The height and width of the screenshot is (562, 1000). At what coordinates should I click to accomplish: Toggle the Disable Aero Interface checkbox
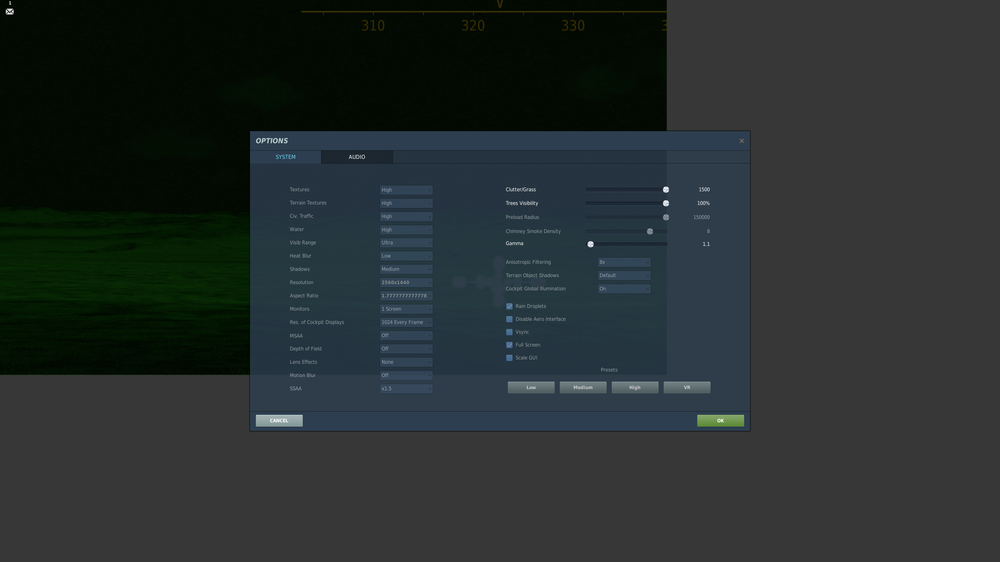[x=509, y=319]
